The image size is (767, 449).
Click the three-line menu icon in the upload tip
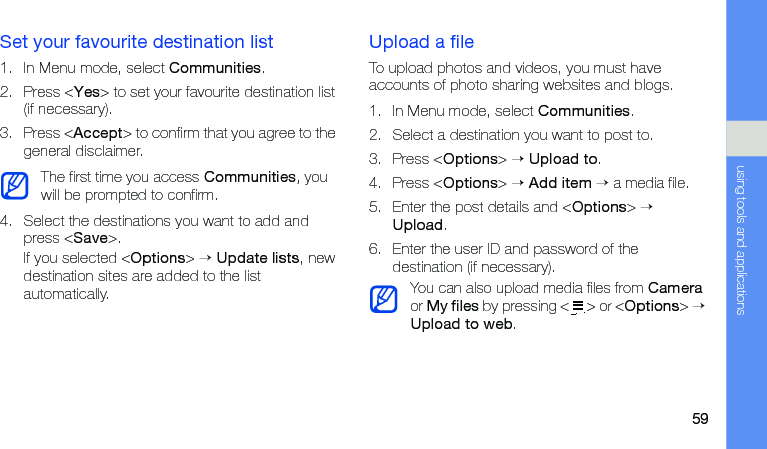click(577, 307)
